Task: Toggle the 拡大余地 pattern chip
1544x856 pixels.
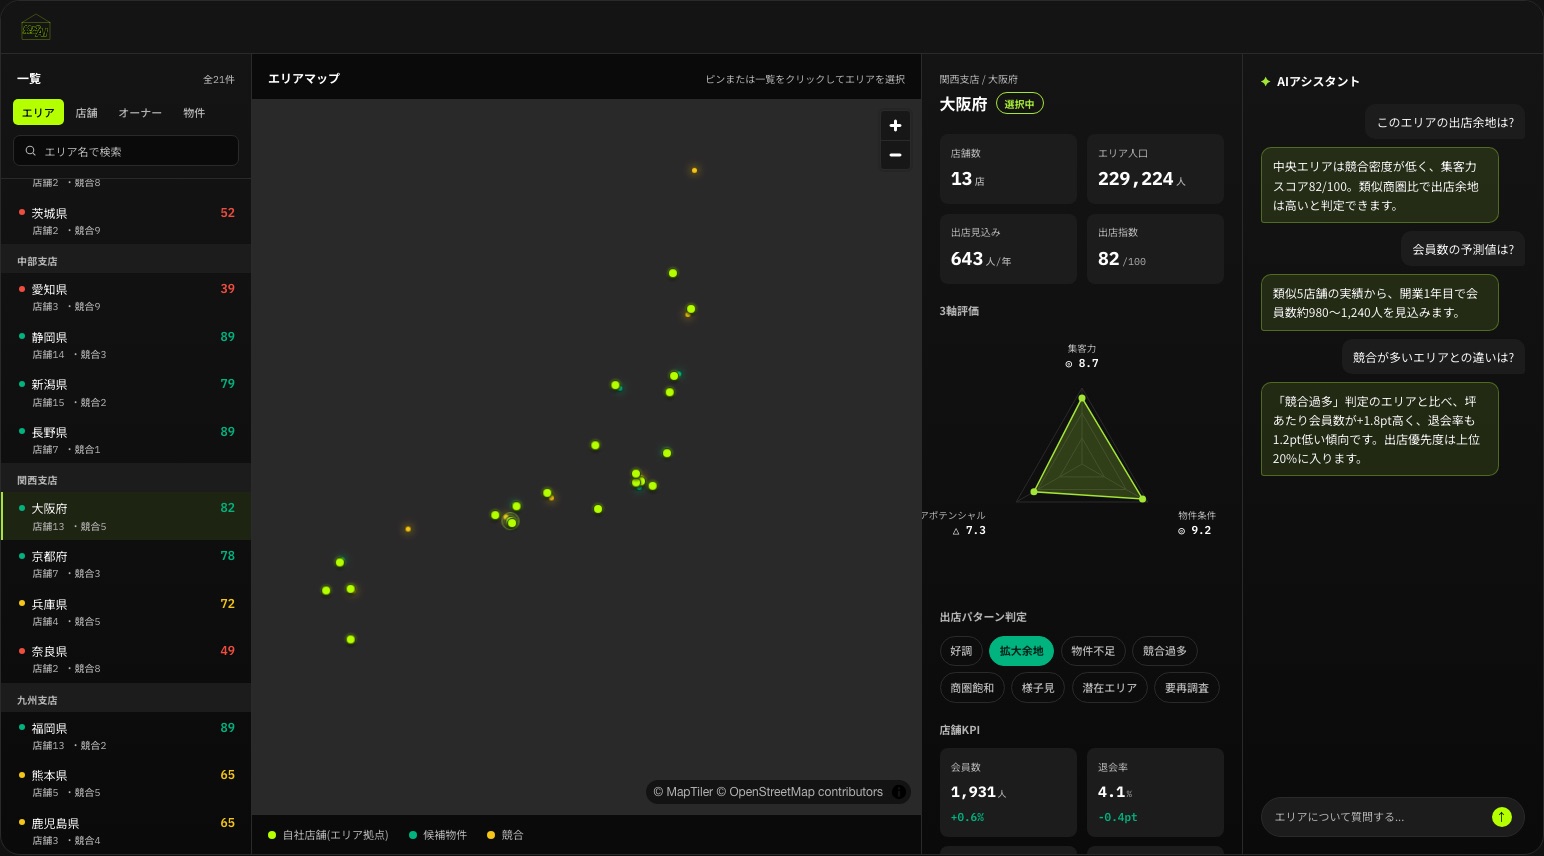Action: [1021, 651]
